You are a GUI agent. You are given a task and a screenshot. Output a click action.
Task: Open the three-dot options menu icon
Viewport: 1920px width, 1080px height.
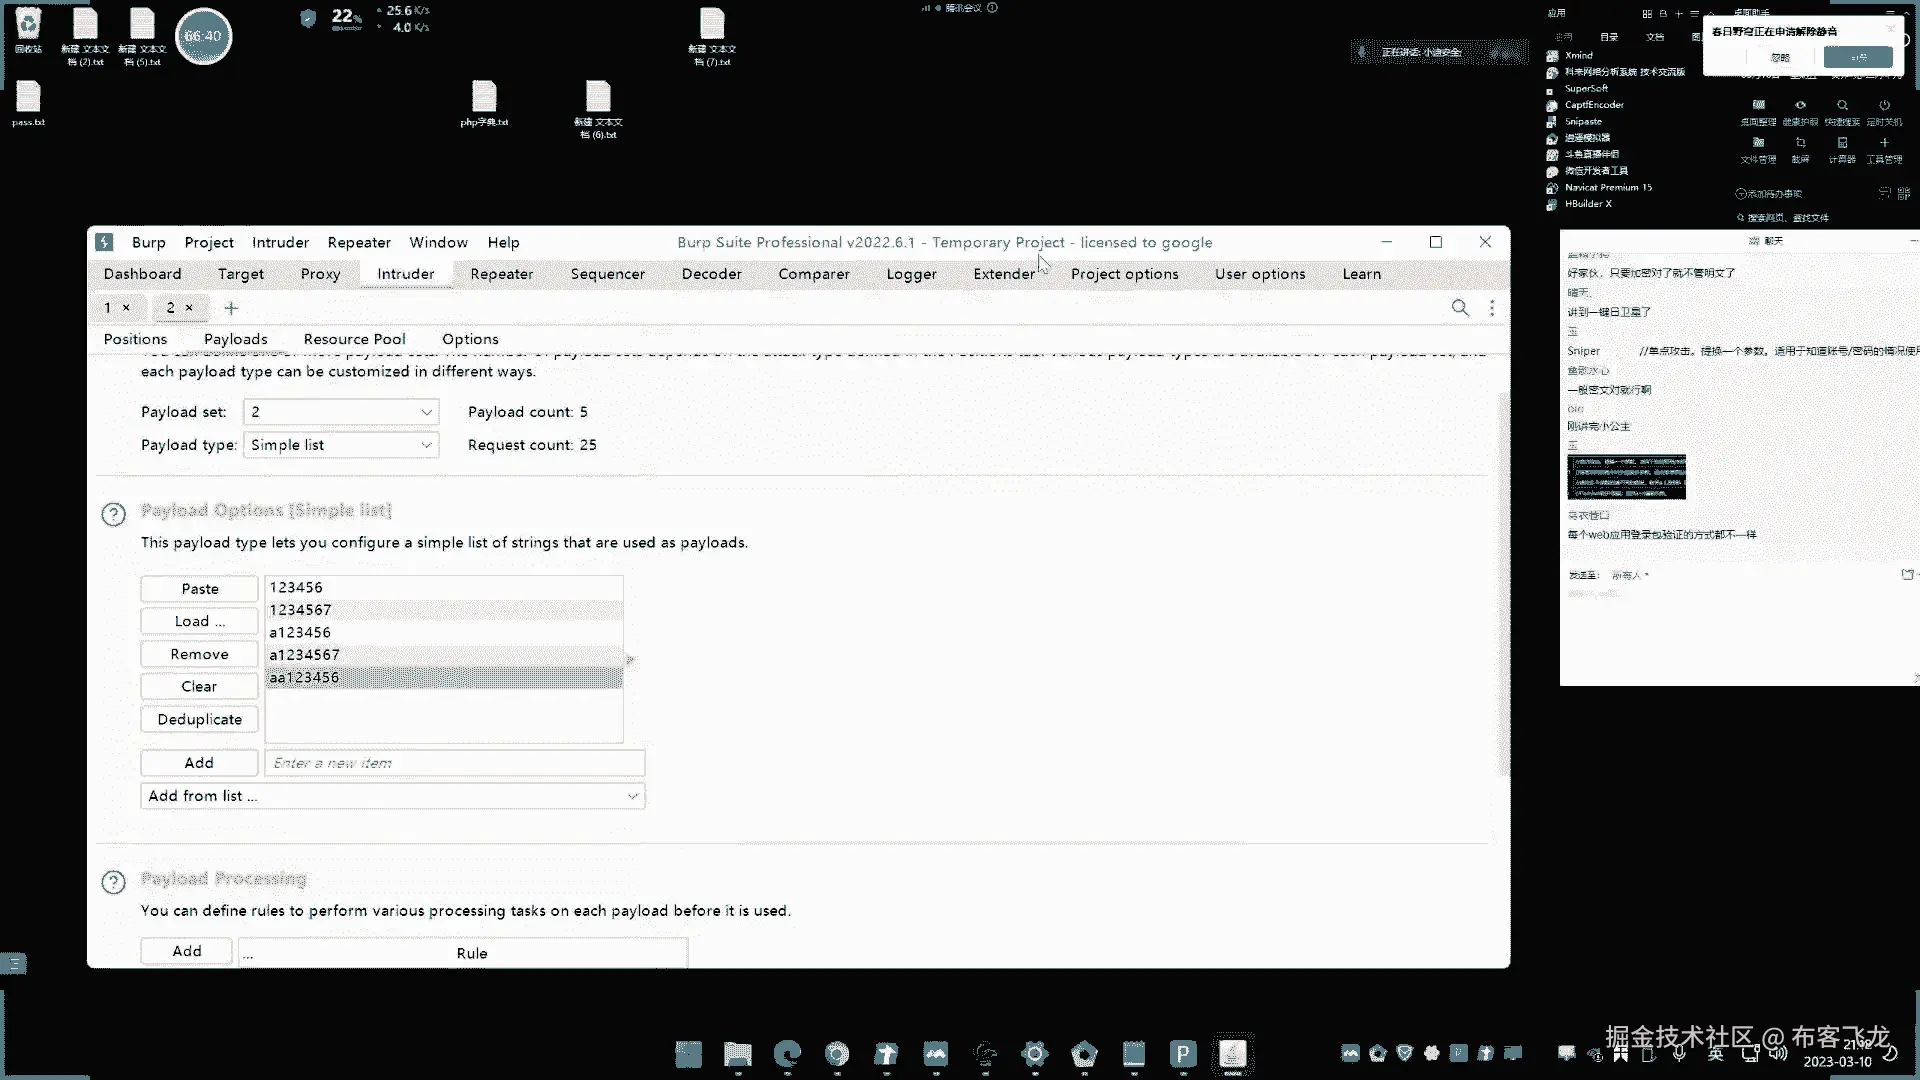tap(1492, 308)
